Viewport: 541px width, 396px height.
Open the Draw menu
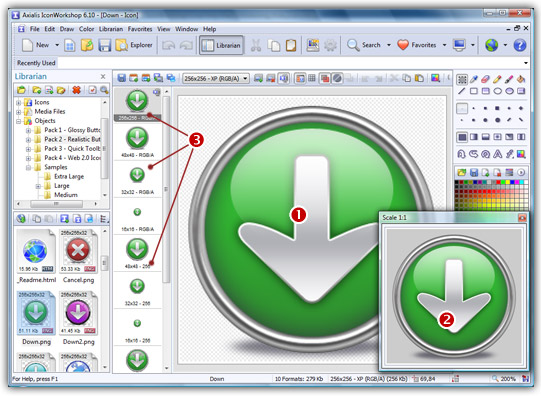pos(67,29)
